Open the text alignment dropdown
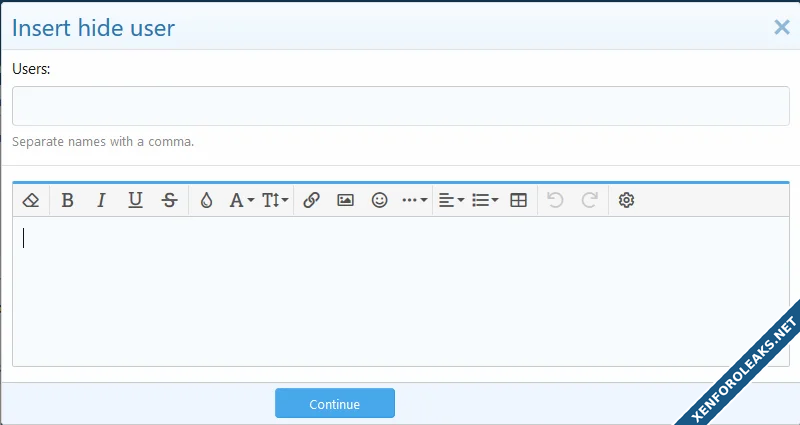Viewport: 800px width, 425px height. click(451, 200)
